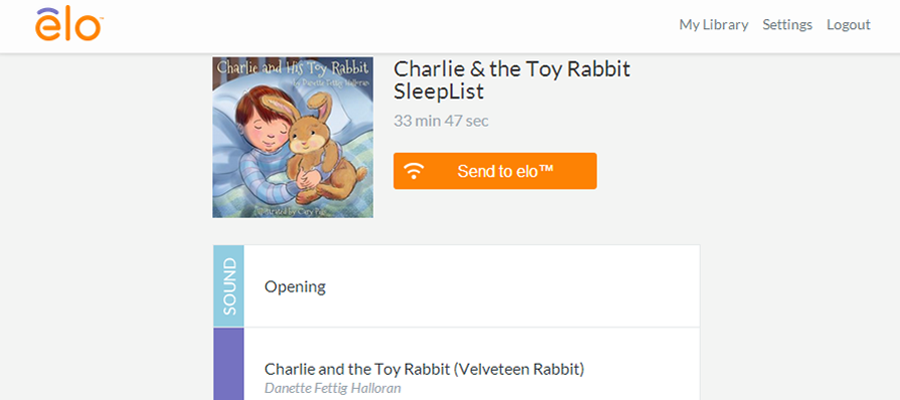Click author name Danette Fettig Halloran
Viewport: 900px width, 400px height.
point(332,388)
